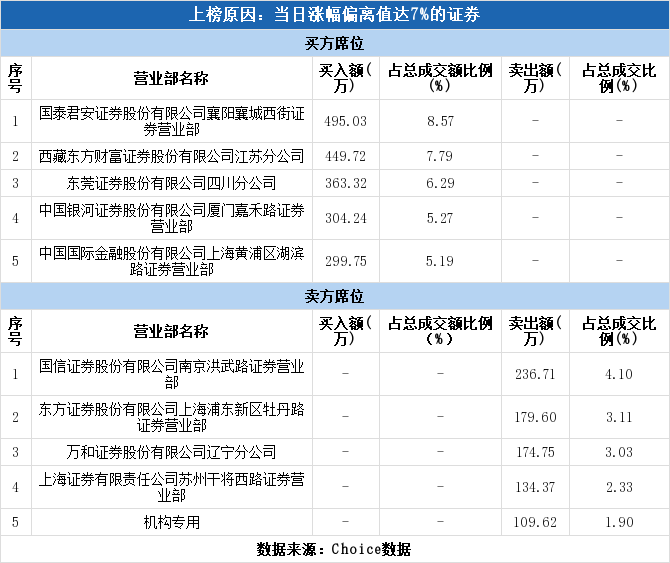Click 占总成交比例(%) header in seller table
The image size is (670, 563).
(619, 331)
